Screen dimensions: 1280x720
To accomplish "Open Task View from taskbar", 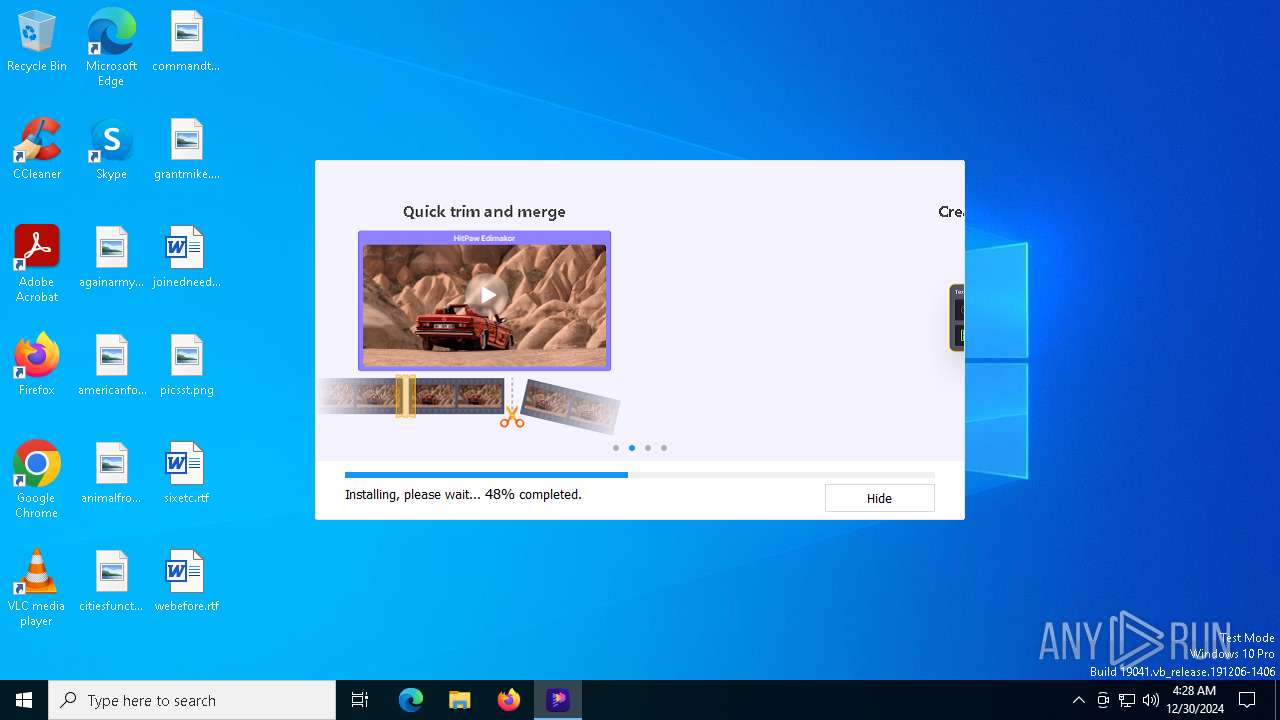I will 360,700.
